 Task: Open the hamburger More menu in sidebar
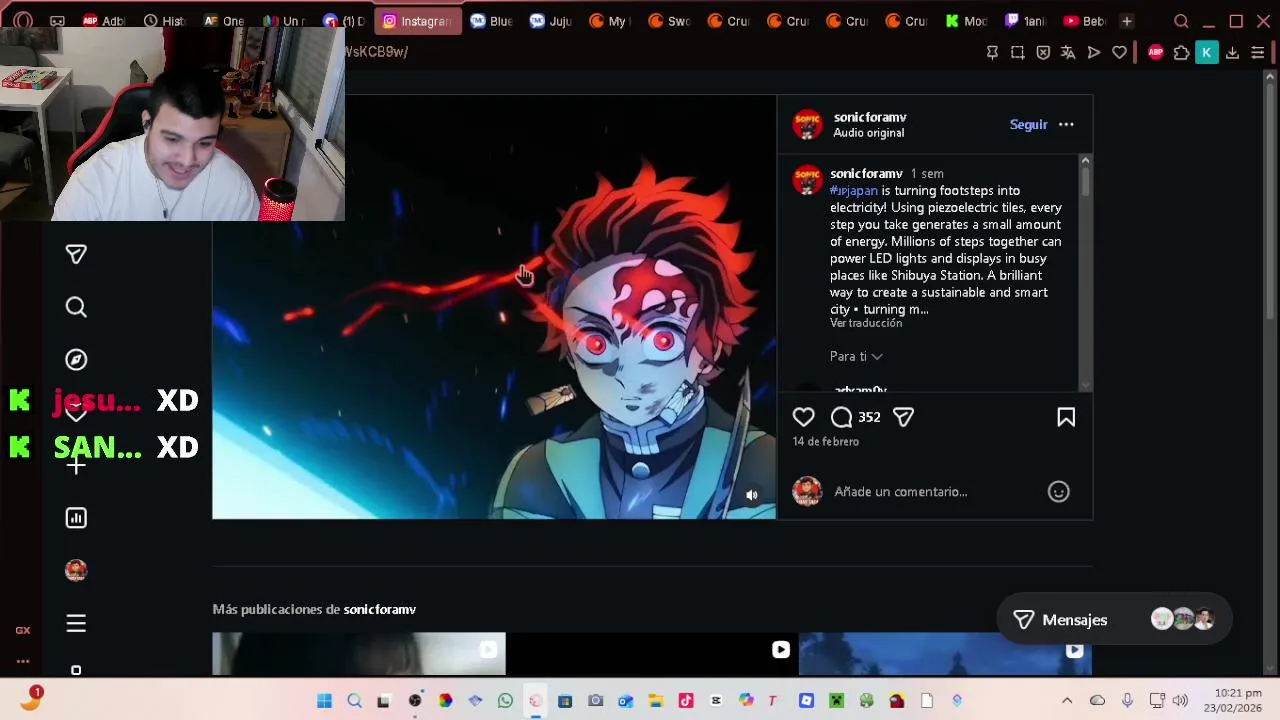click(76, 623)
